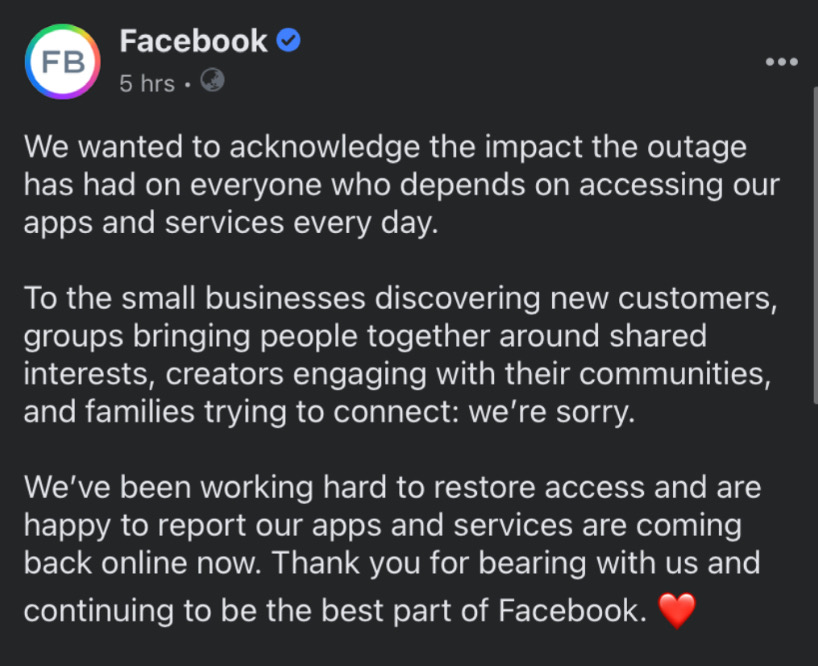The height and width of the screenshot is (666, 818).
Task: Click the 'happy to report our apps' line
Action: click(x=383, y=526)
